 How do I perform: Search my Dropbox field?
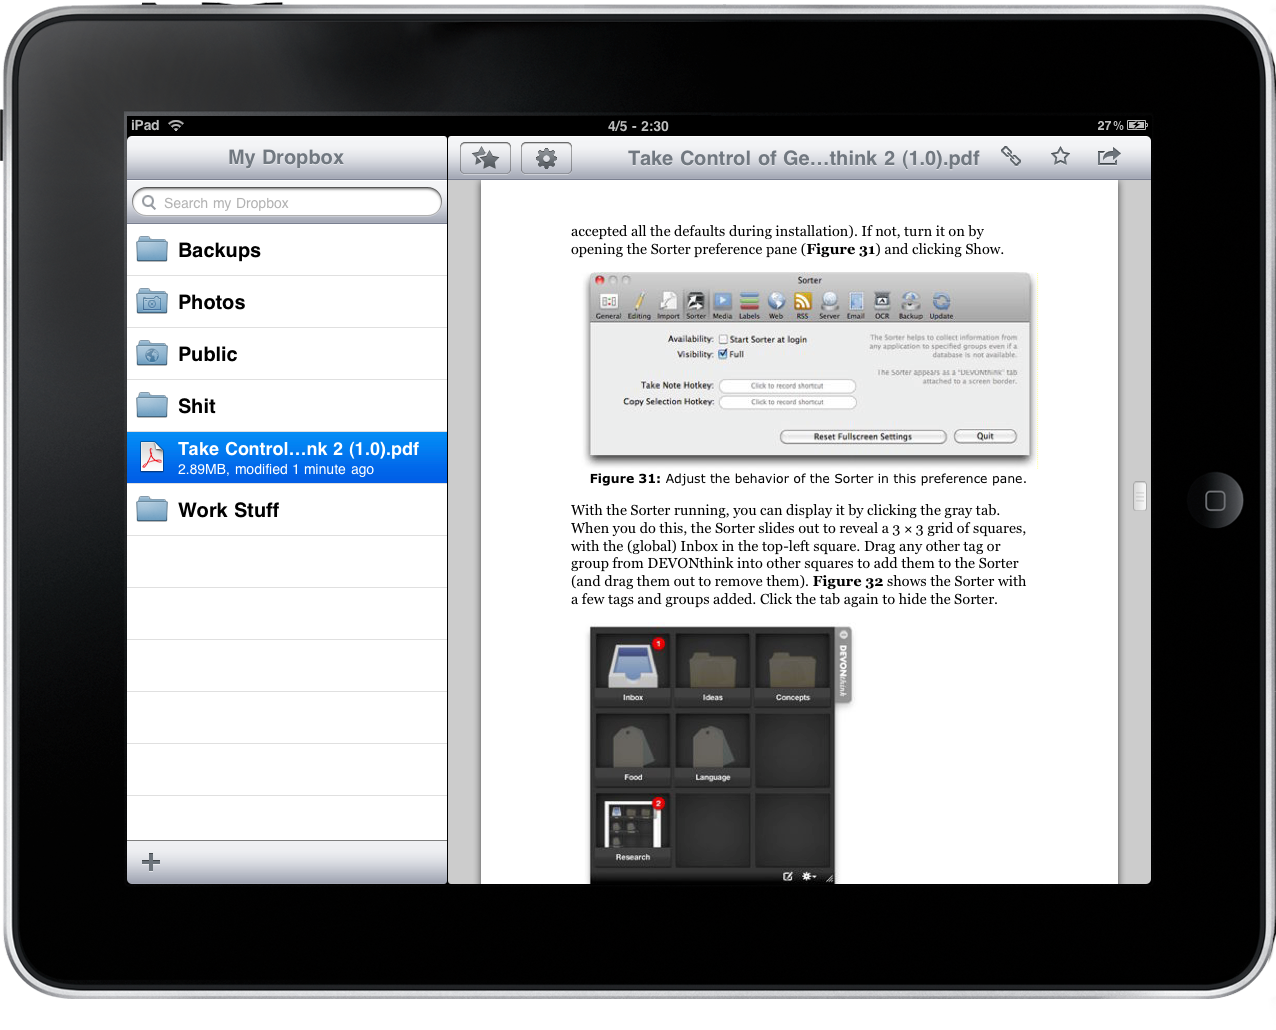(287, 202)
